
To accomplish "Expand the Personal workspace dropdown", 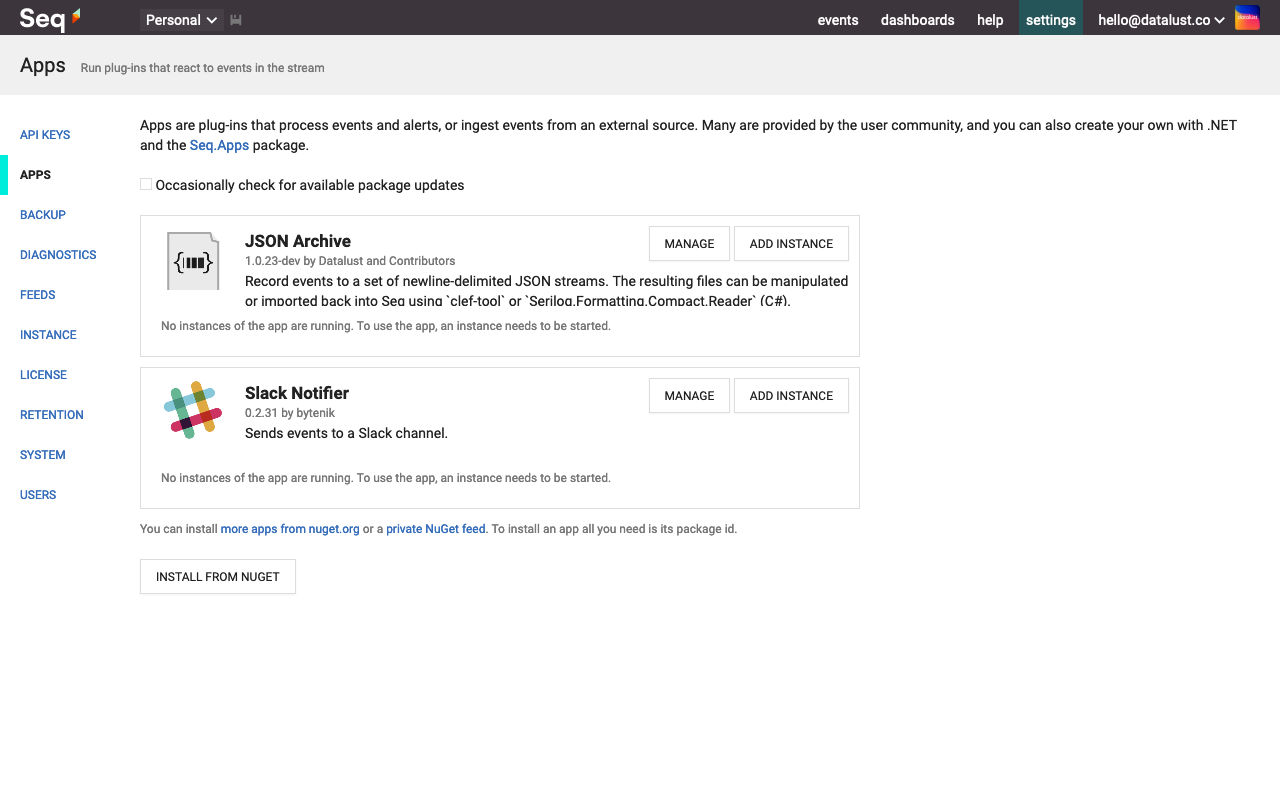I will [181, 20].
